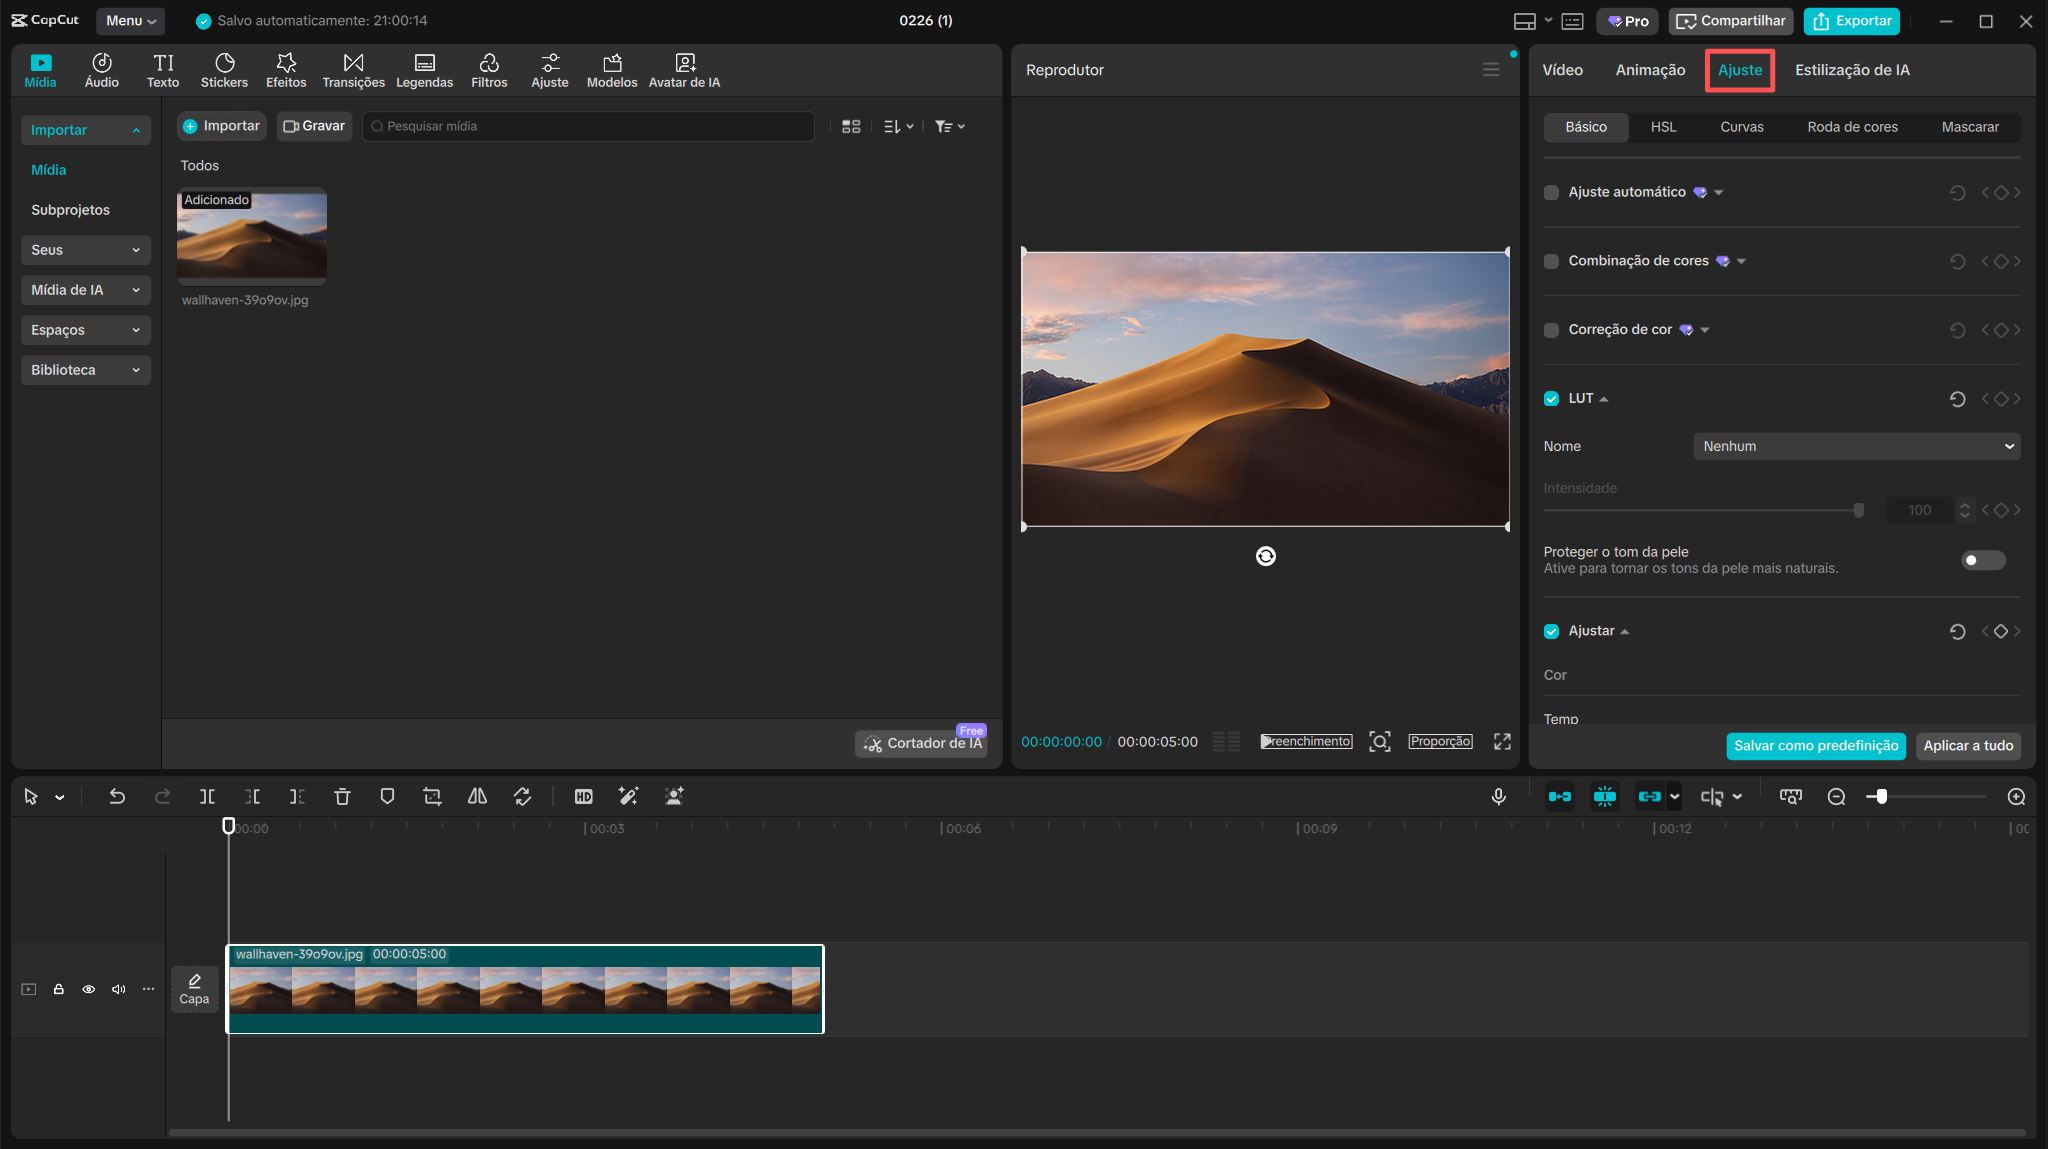Delete the selected clip with trash icon
This screenshot has width=2048, height=1149.
click(x=343, y=796)
